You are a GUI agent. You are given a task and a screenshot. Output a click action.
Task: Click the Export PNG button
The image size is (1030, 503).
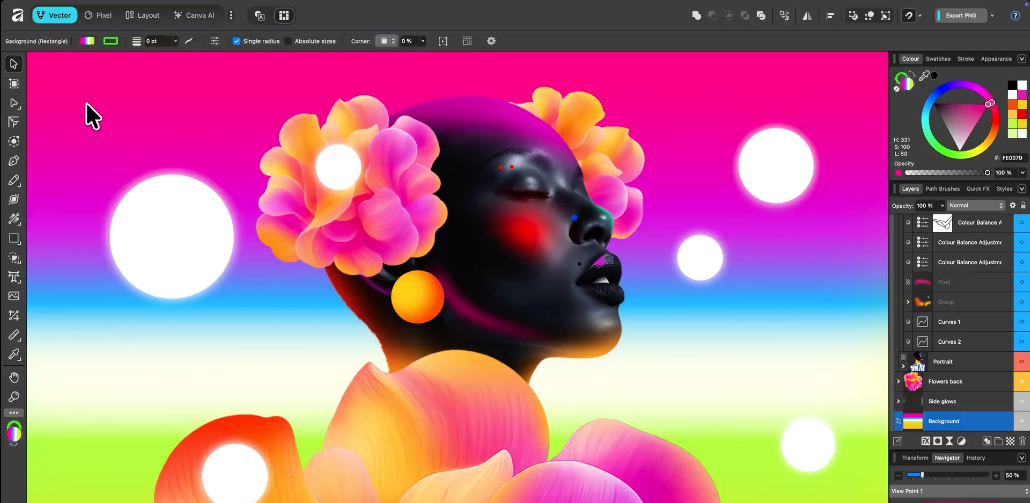[x=962, y=15]
